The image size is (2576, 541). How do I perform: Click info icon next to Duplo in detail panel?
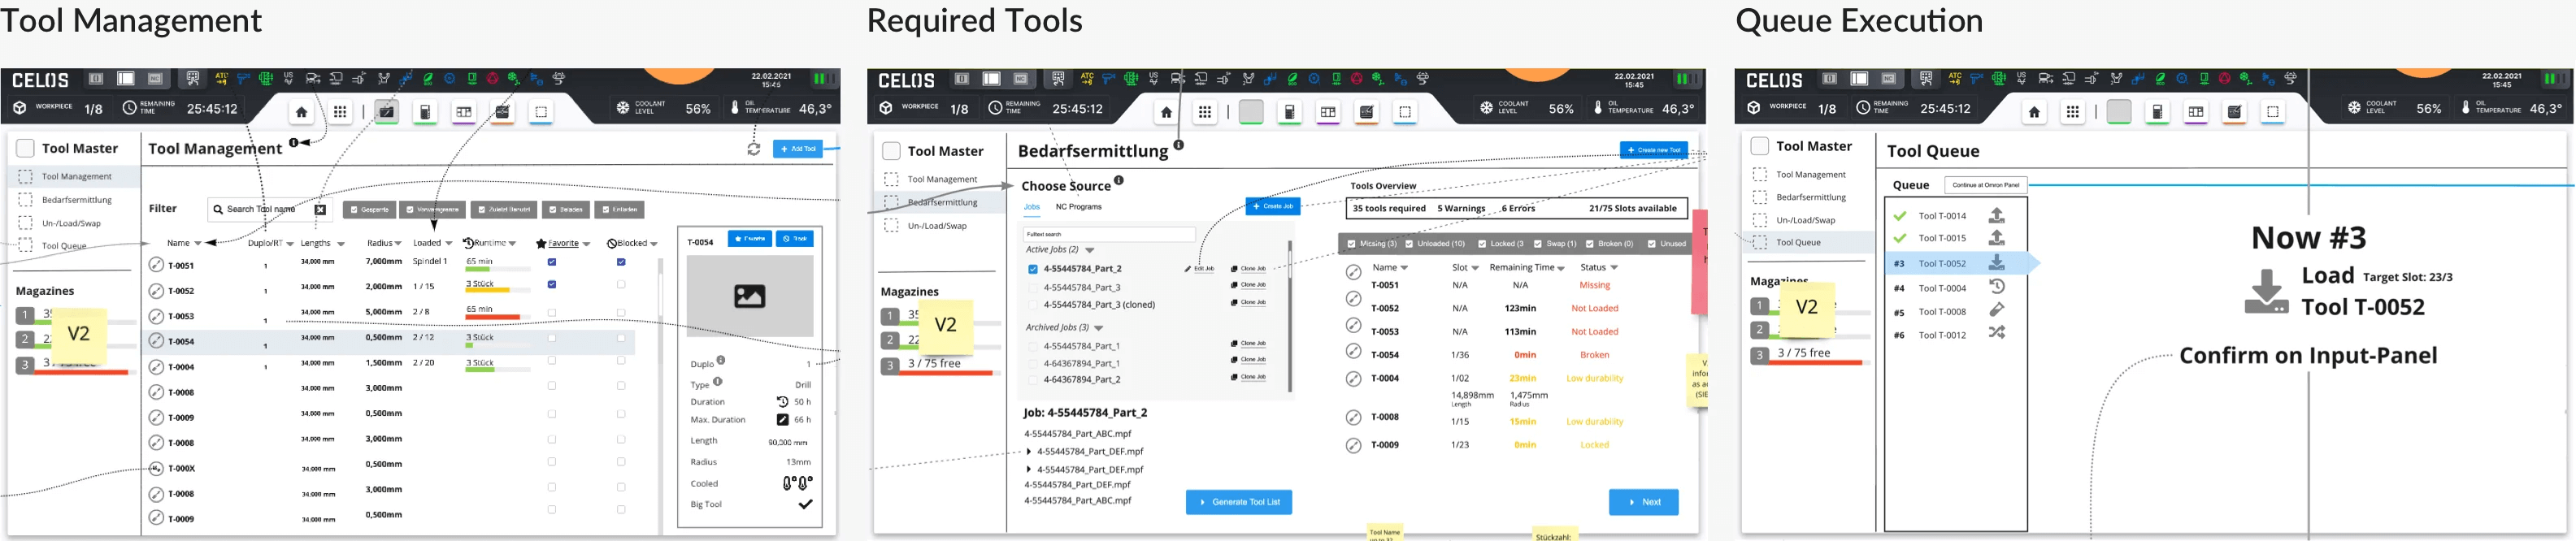(x=721, y=360)
